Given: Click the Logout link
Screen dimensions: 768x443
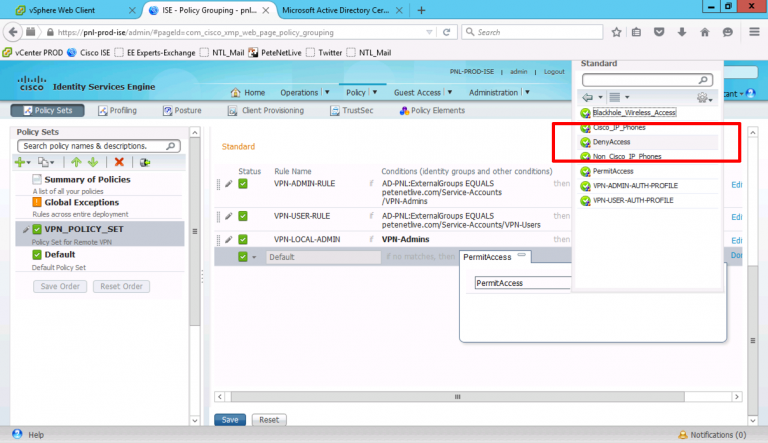Looking at the screenshot, I should pyautogui.click(x=554, y=72).
